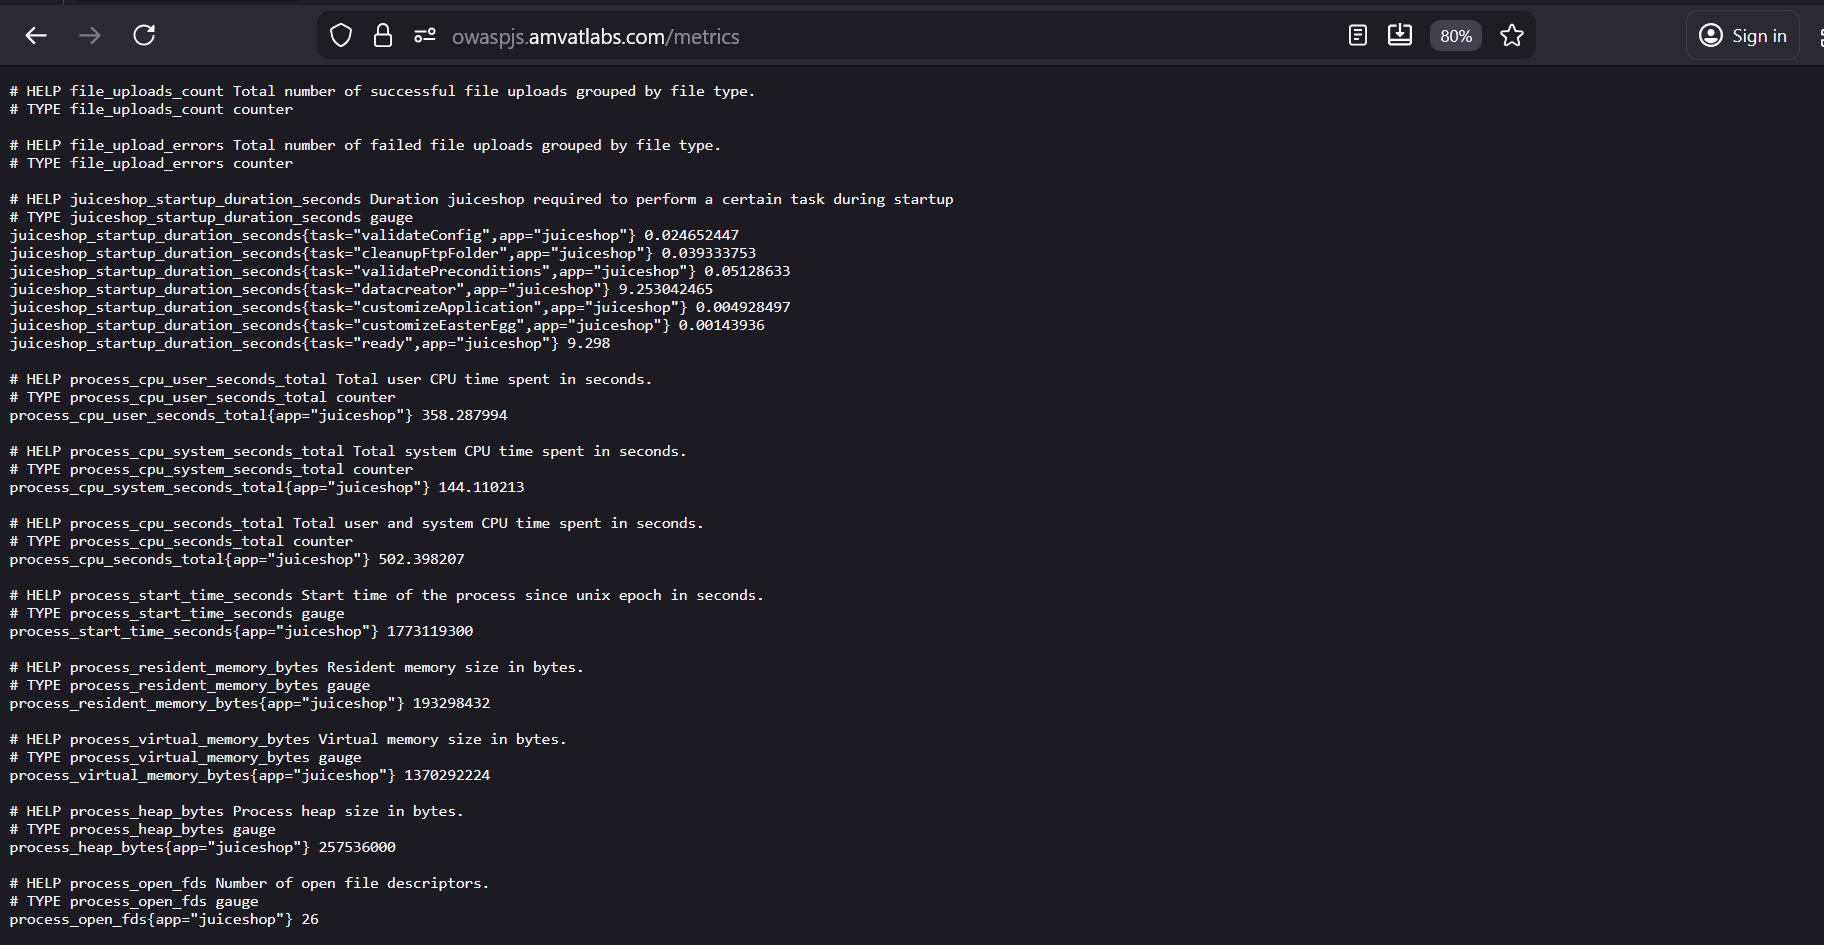Click the file_uploads_count HELP line
This screenshot has height=945, width=1824.
coord(382,91)
